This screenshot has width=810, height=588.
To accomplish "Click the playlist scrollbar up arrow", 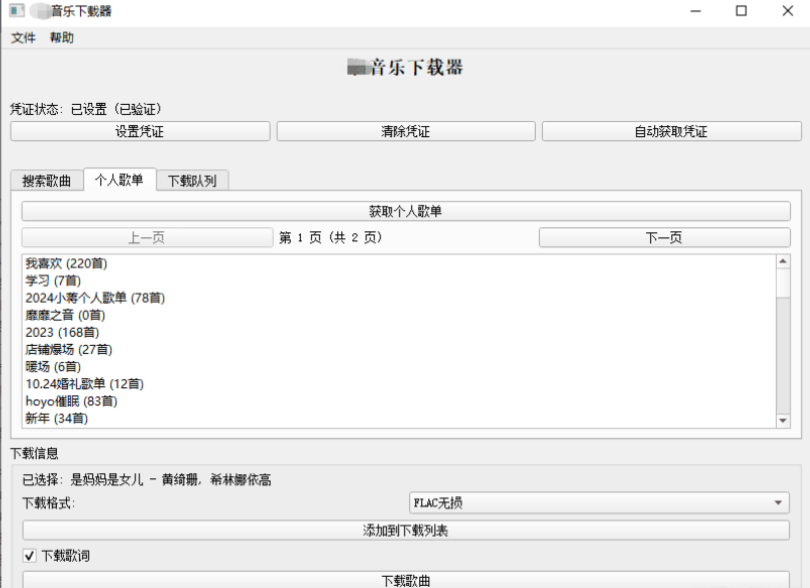I will tap(783, 262).
